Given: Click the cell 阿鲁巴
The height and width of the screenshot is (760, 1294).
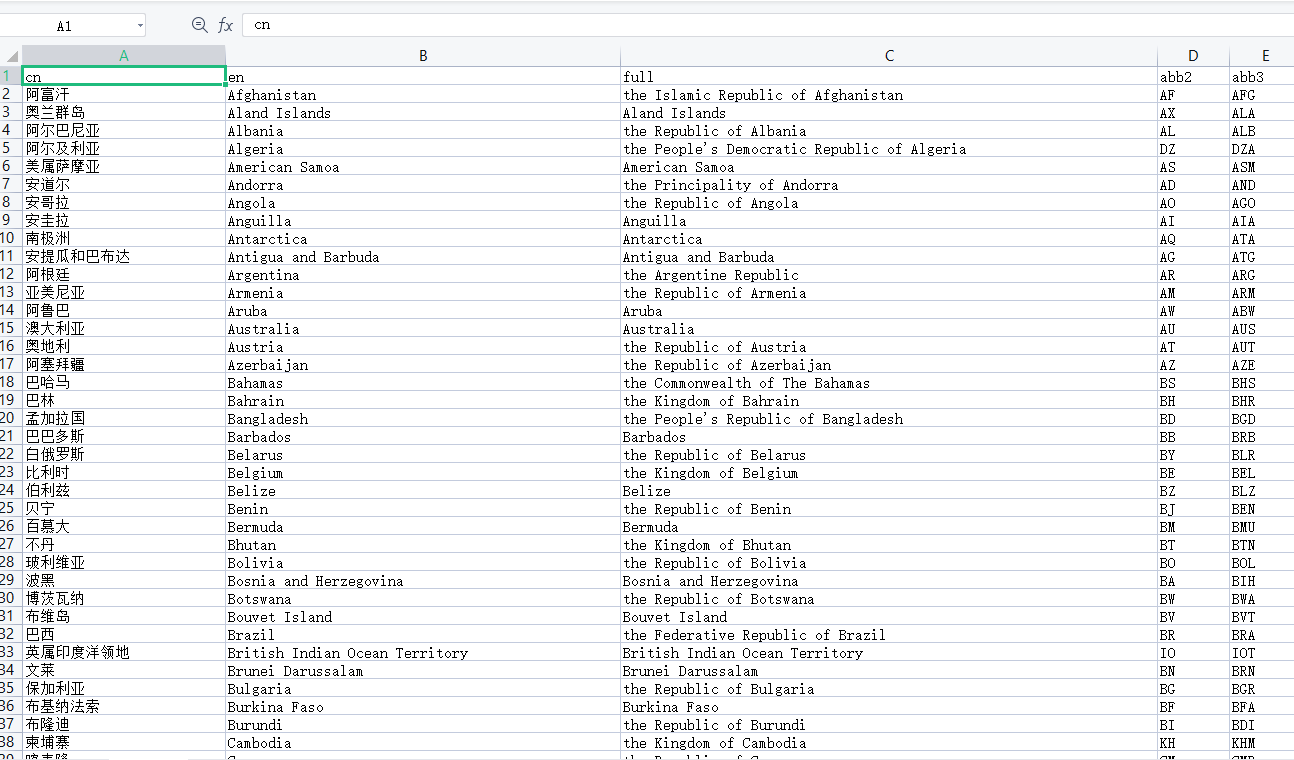Looking at the screenshot, I should click(124, 311).
